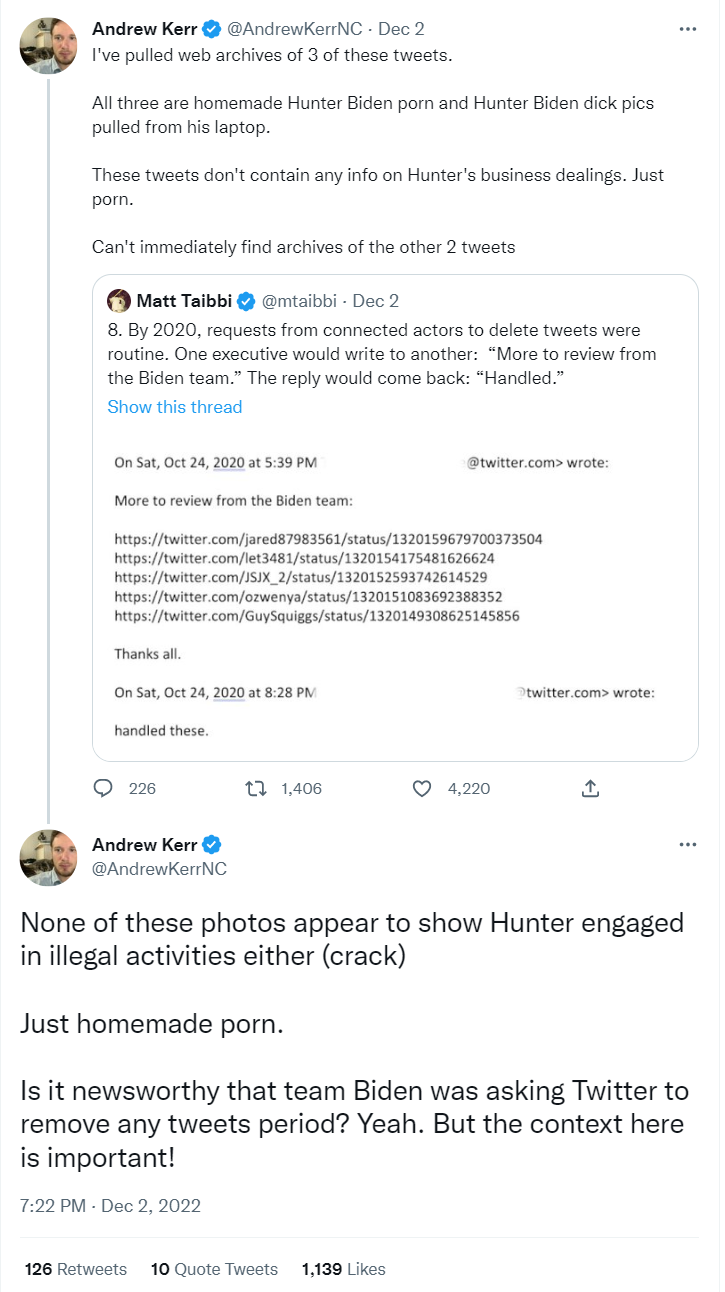Click Andrew Kerr's top profile photo
725x1292 pixels.
click(x=49, y=45)
